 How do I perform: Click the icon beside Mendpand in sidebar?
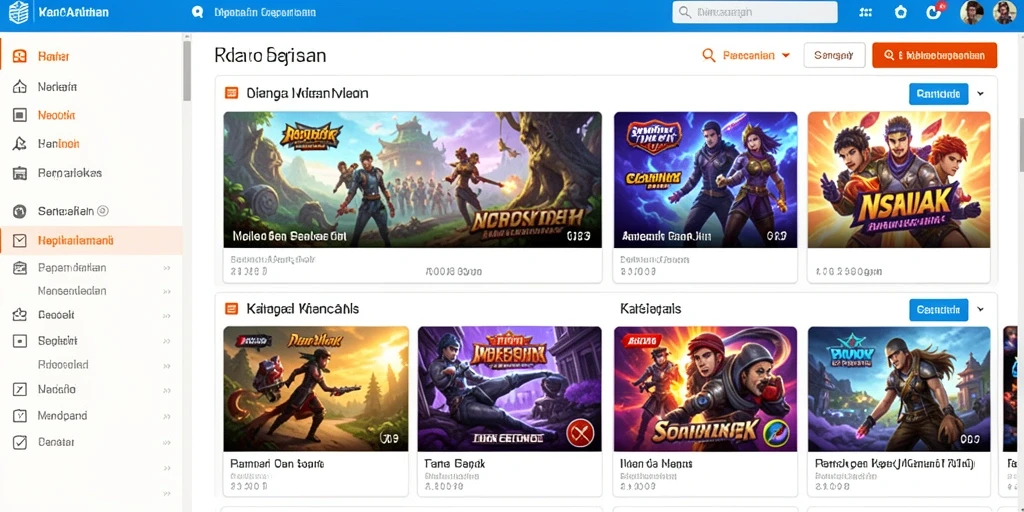click(20, 416)
